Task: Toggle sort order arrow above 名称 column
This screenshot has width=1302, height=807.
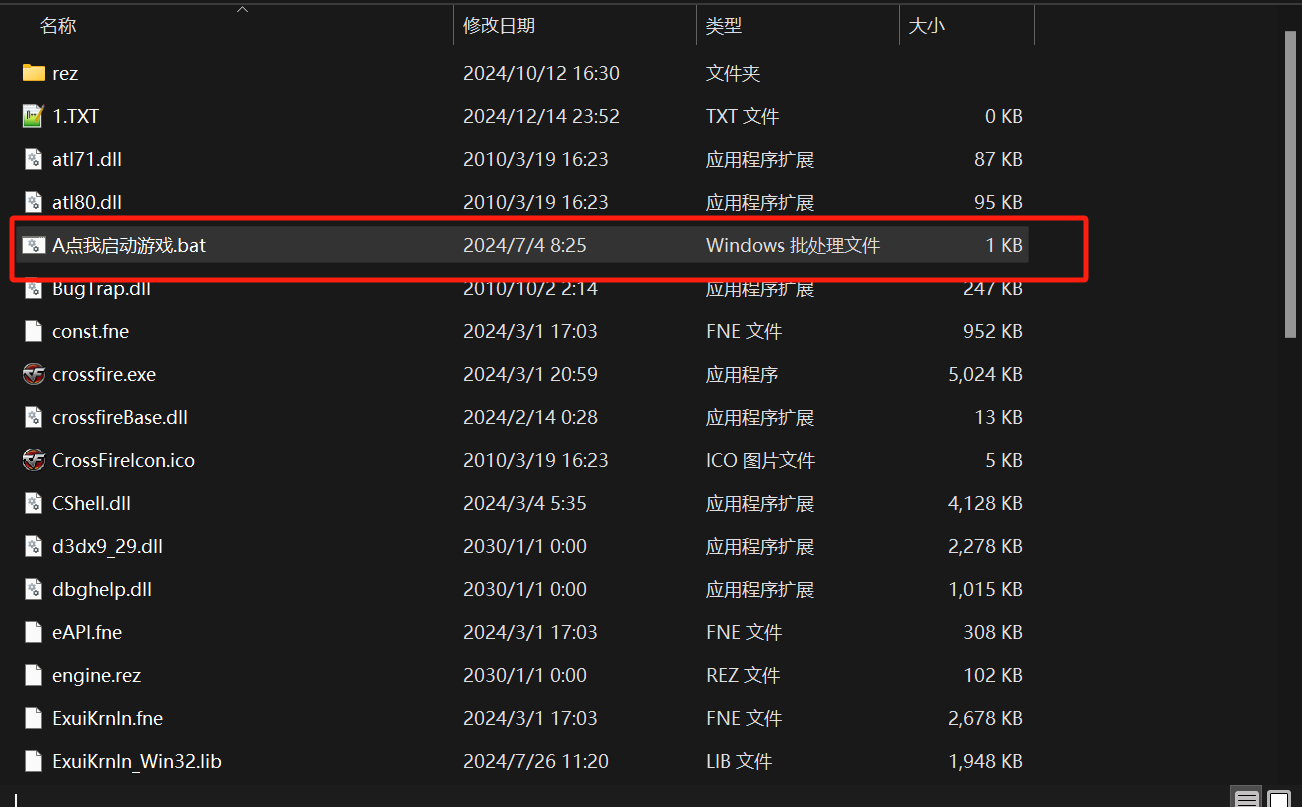Action: coord(242,10)
